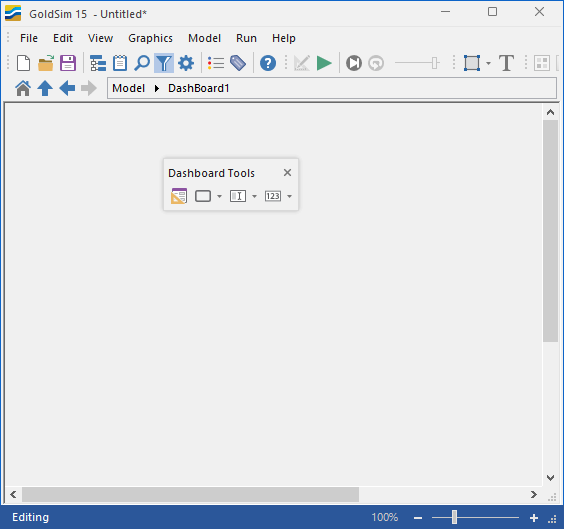Insert a button control from Dashboard Tools
This screenshot has width=564, height=529.
tap(203, 196)
